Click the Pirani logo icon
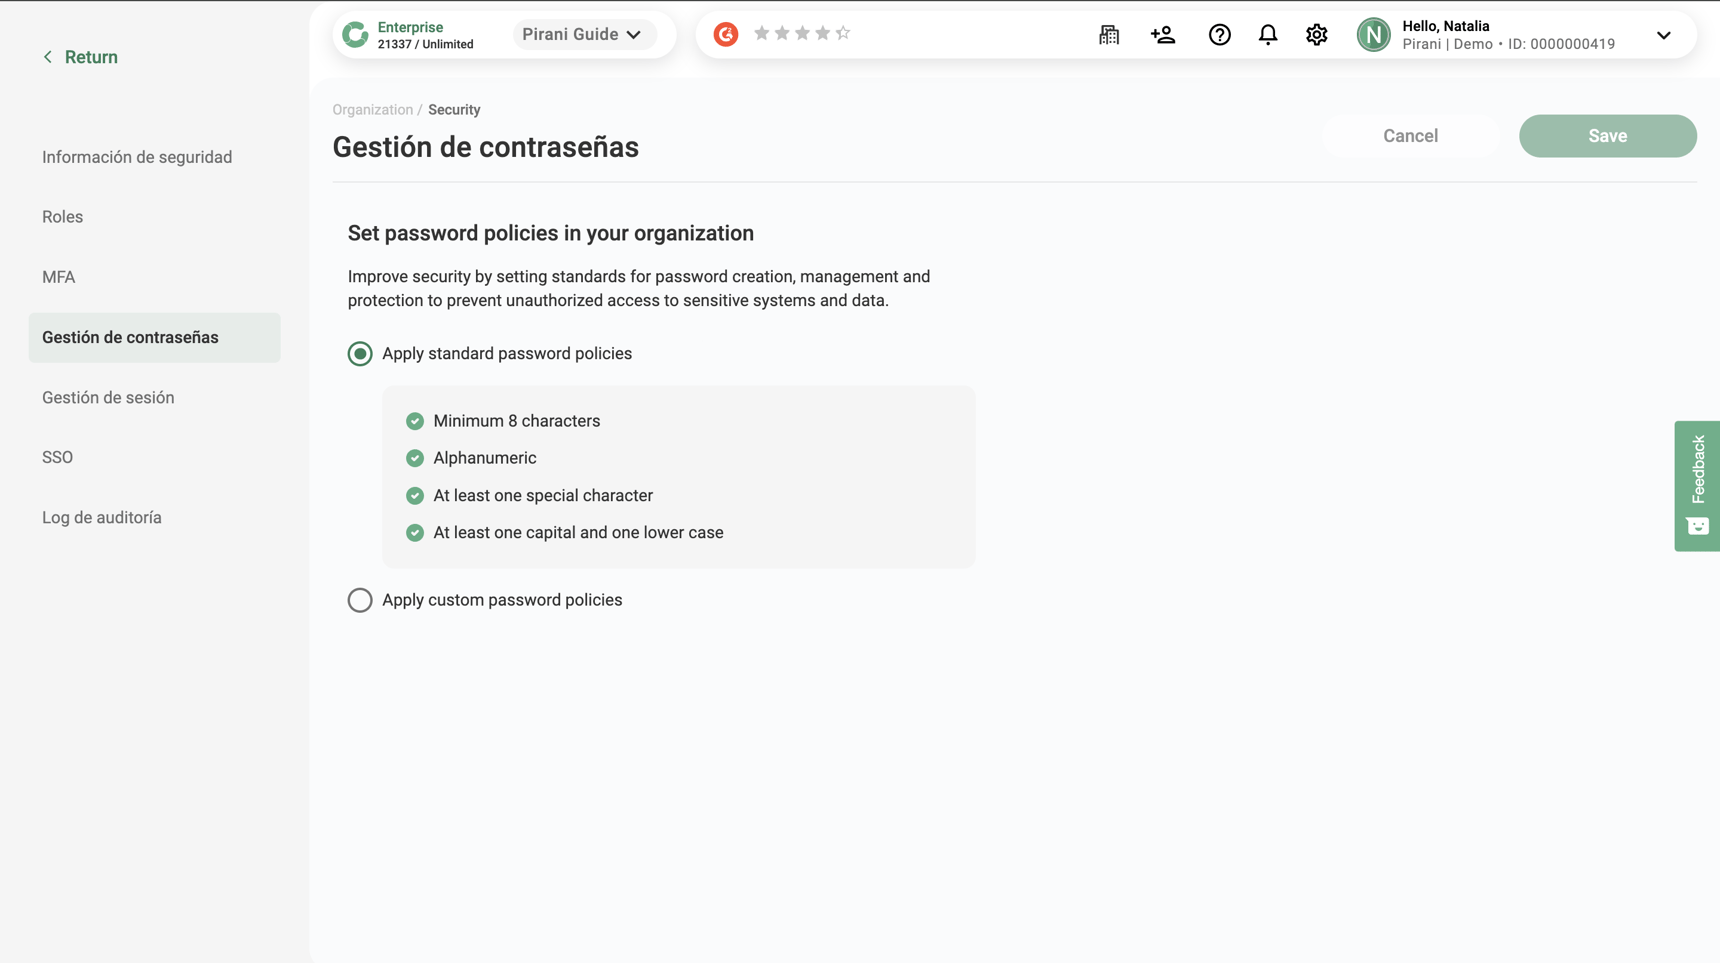The height and width of the screenshot is (963, 1720). [355, 35]
